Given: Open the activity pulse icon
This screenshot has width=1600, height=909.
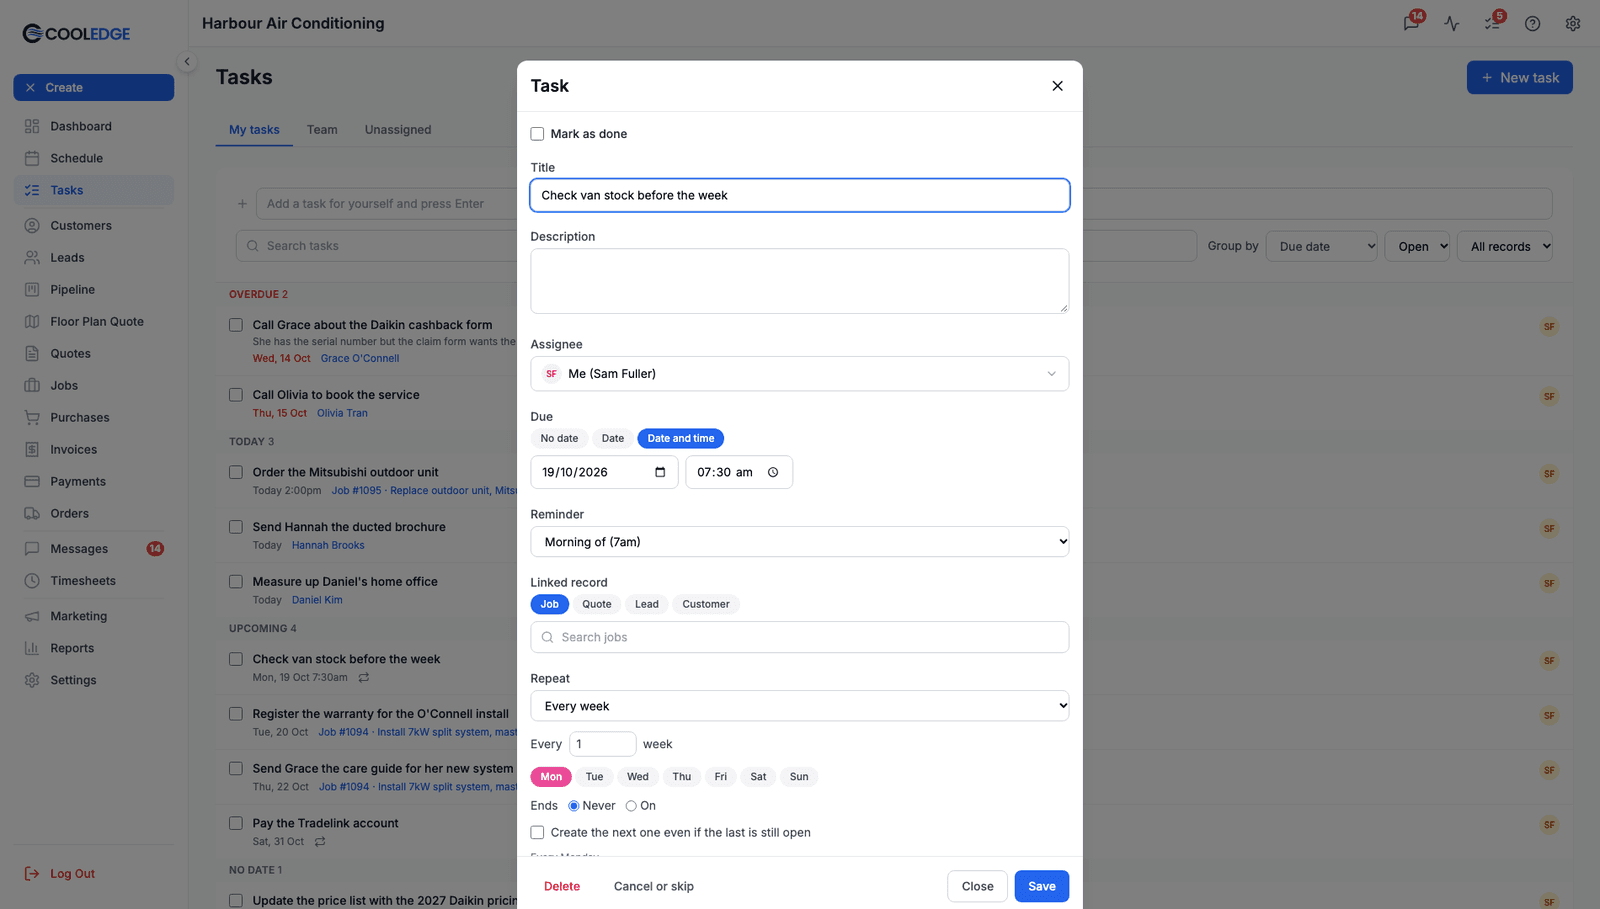Looking at the screenshot, I should 1452,23.
